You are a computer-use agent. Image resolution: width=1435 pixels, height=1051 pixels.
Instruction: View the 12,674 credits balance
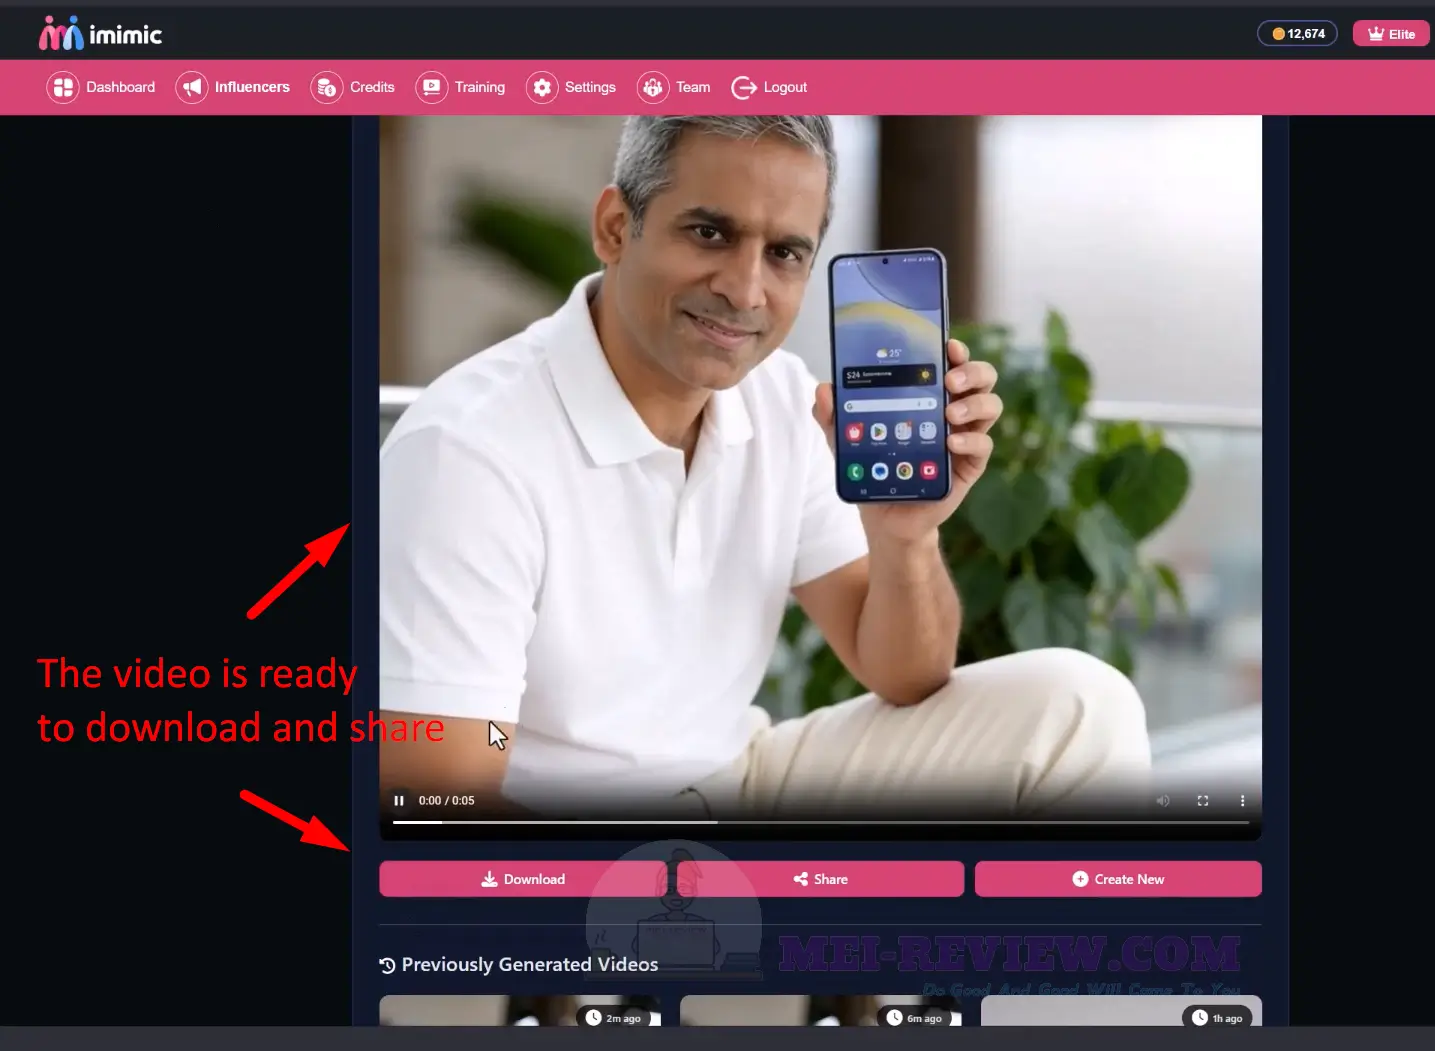pyautogui.click(x=1297, y=34)
